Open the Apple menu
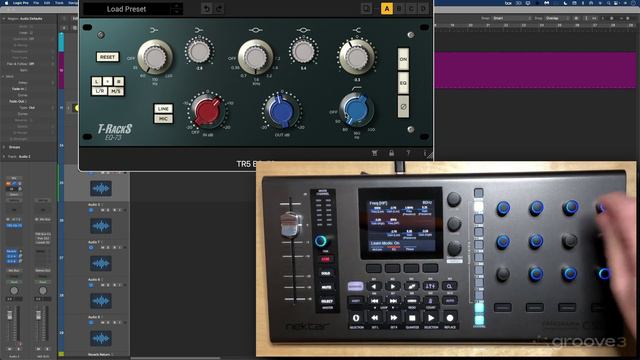This screenshot has width=640, height=360. point(6,2)
